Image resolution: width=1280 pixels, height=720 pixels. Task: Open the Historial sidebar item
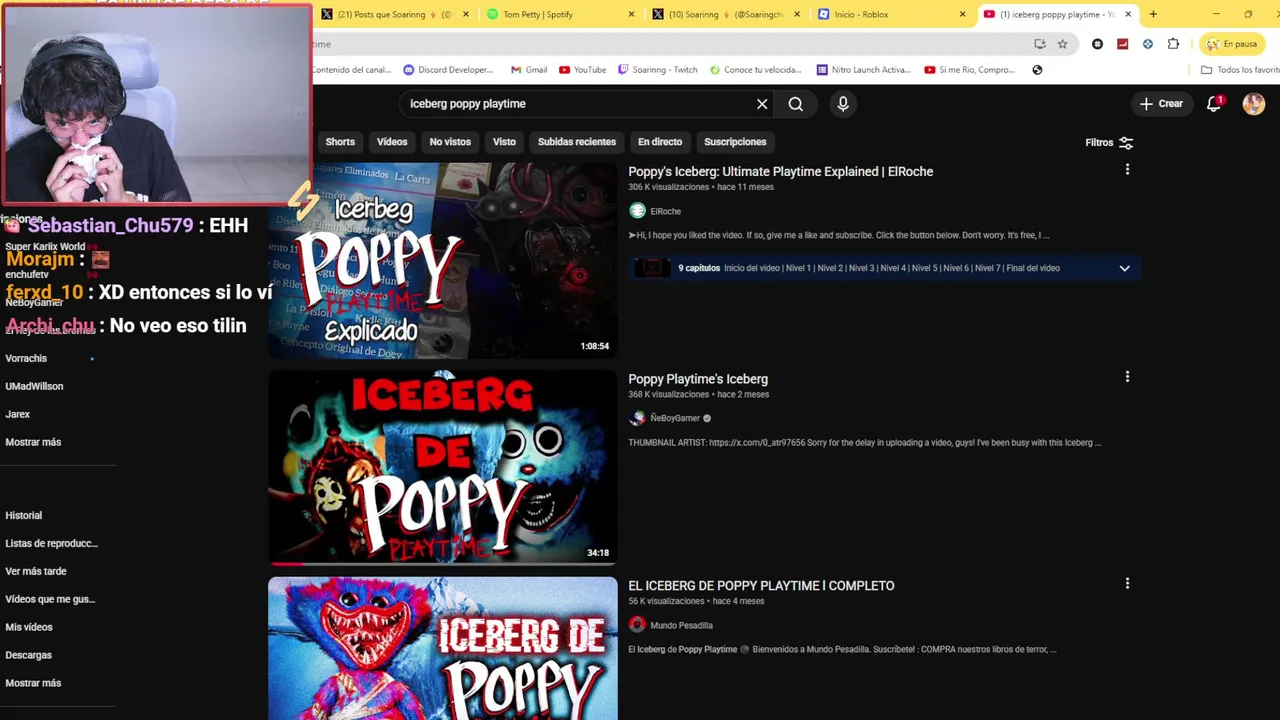click(24, 516)
